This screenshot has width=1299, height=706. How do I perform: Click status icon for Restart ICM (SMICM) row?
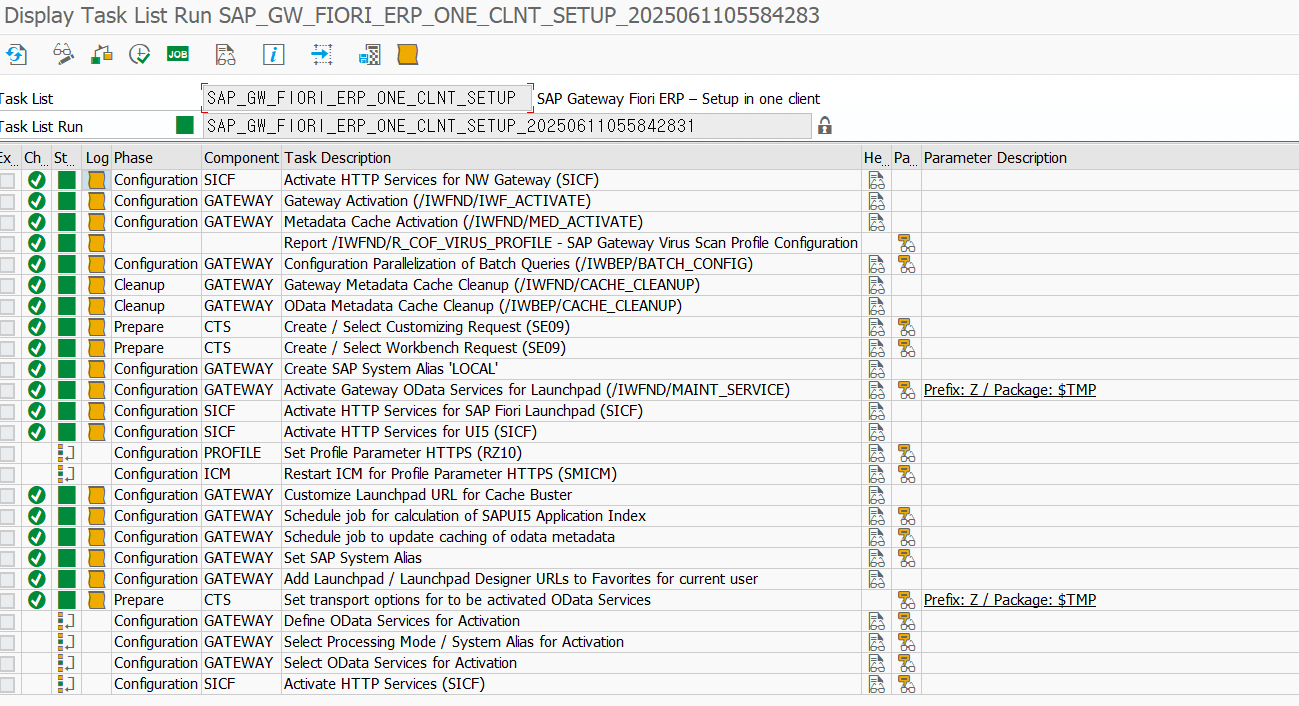click(66, 474)
